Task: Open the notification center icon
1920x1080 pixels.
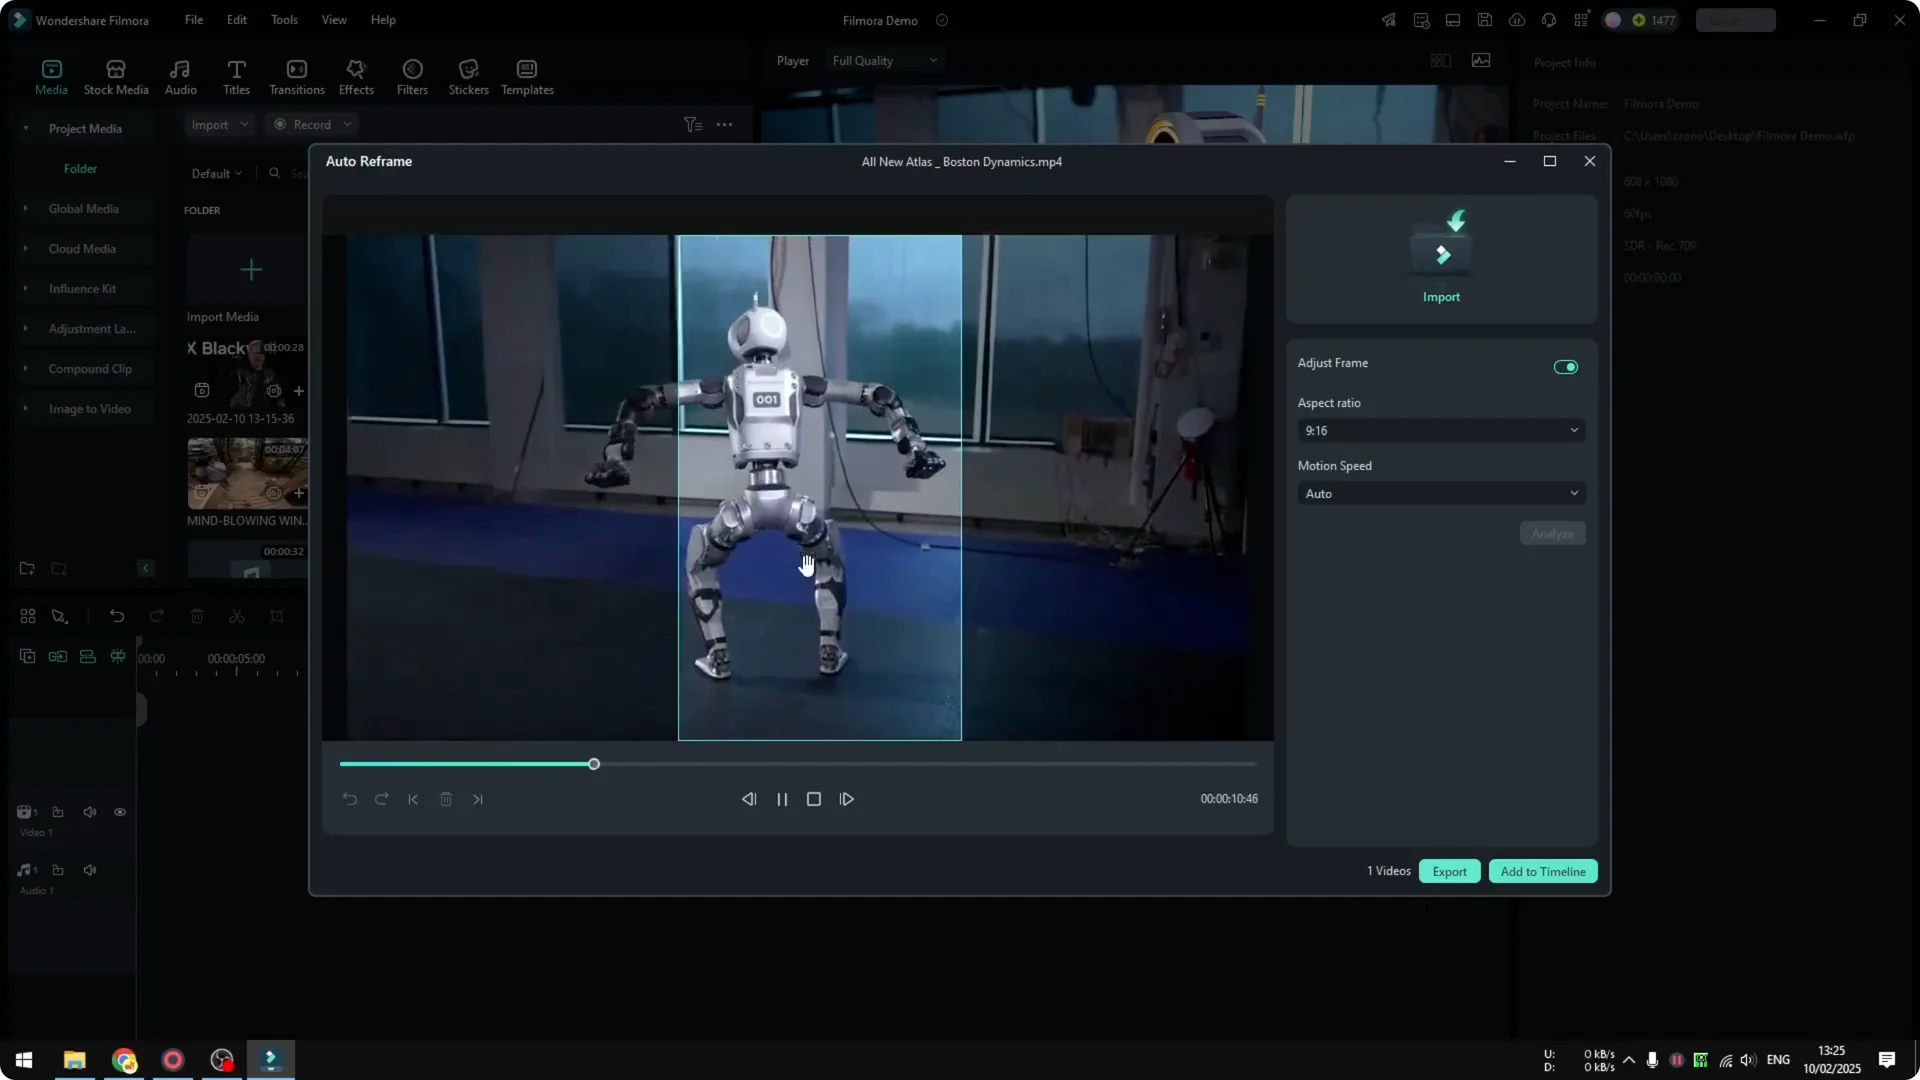Action: (1887, 1060)
